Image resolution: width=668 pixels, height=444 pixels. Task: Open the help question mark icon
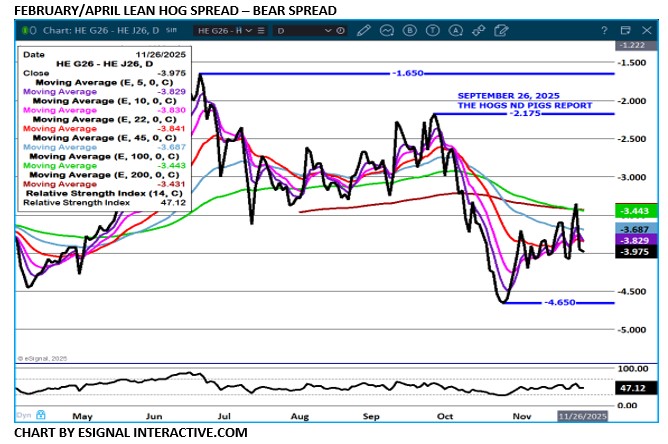click(x=604, y=32)
